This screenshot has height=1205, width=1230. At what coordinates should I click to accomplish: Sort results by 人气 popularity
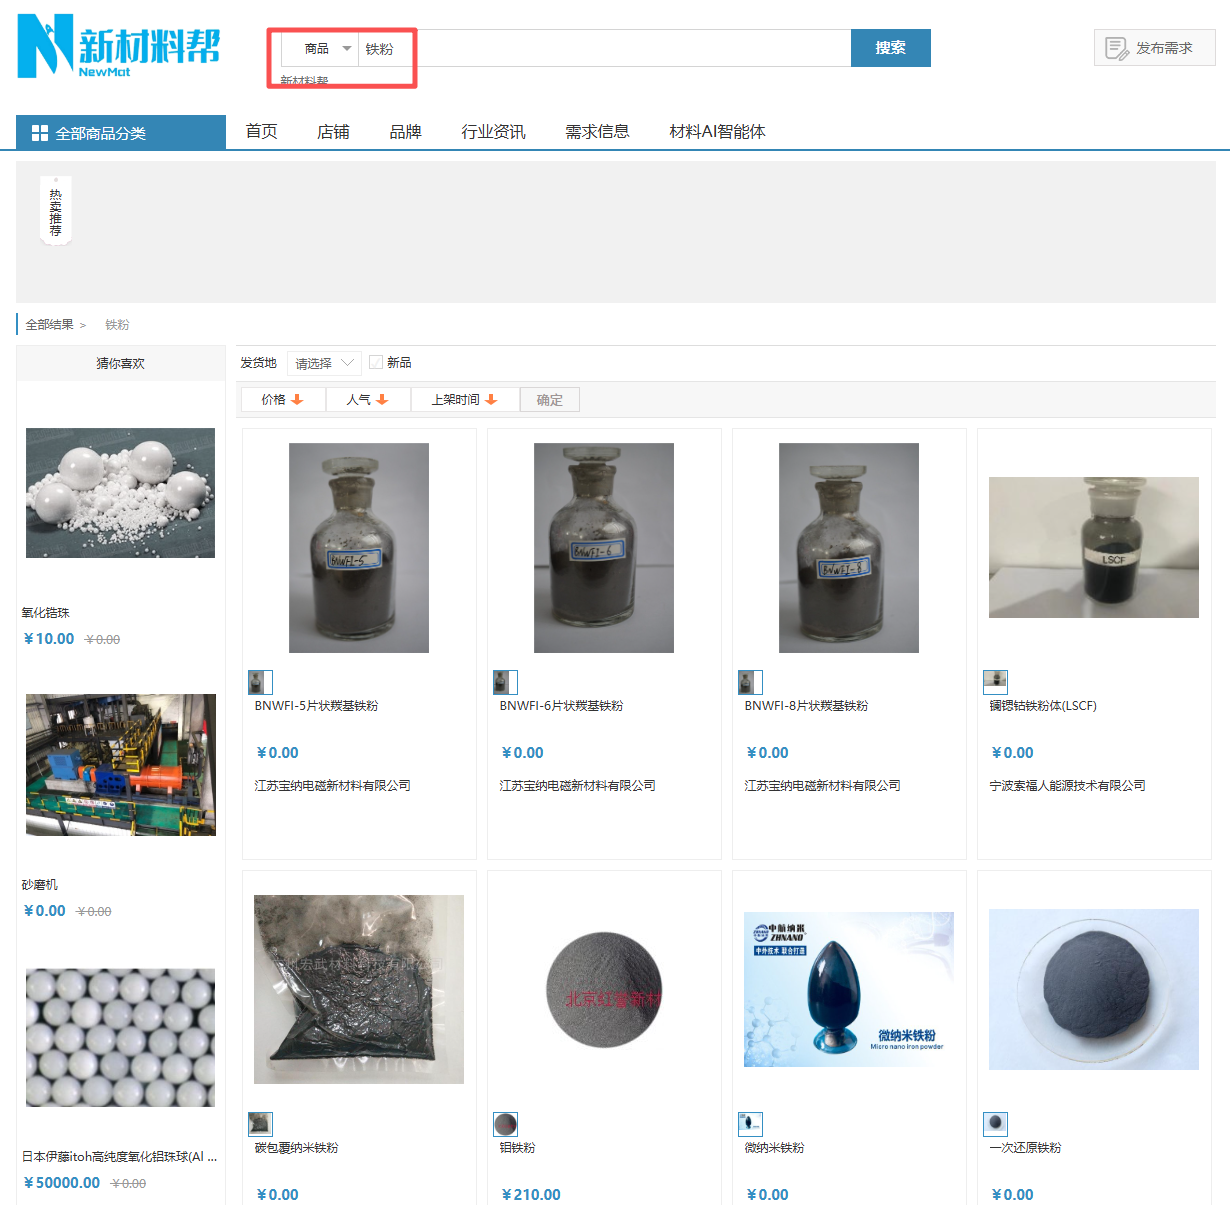pos(367,400)
